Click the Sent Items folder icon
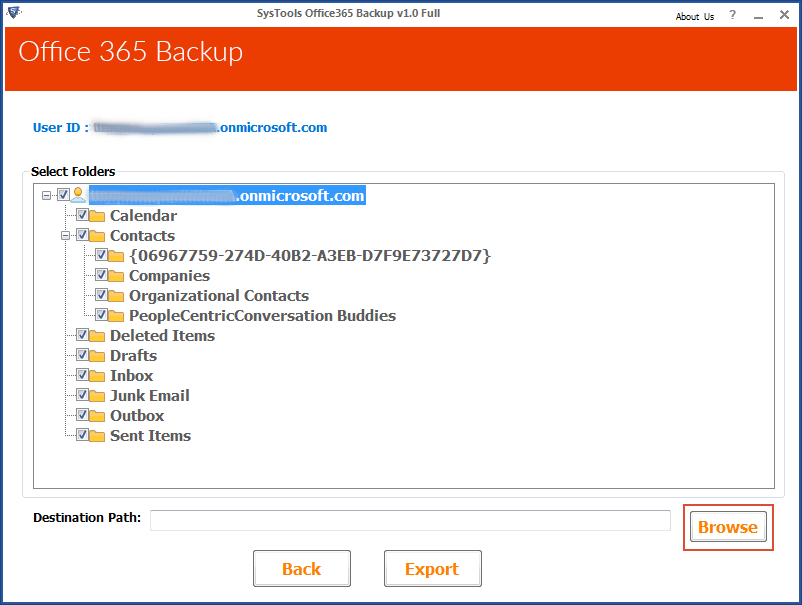This screenshot has width=802, height=605. click(98, 436)
